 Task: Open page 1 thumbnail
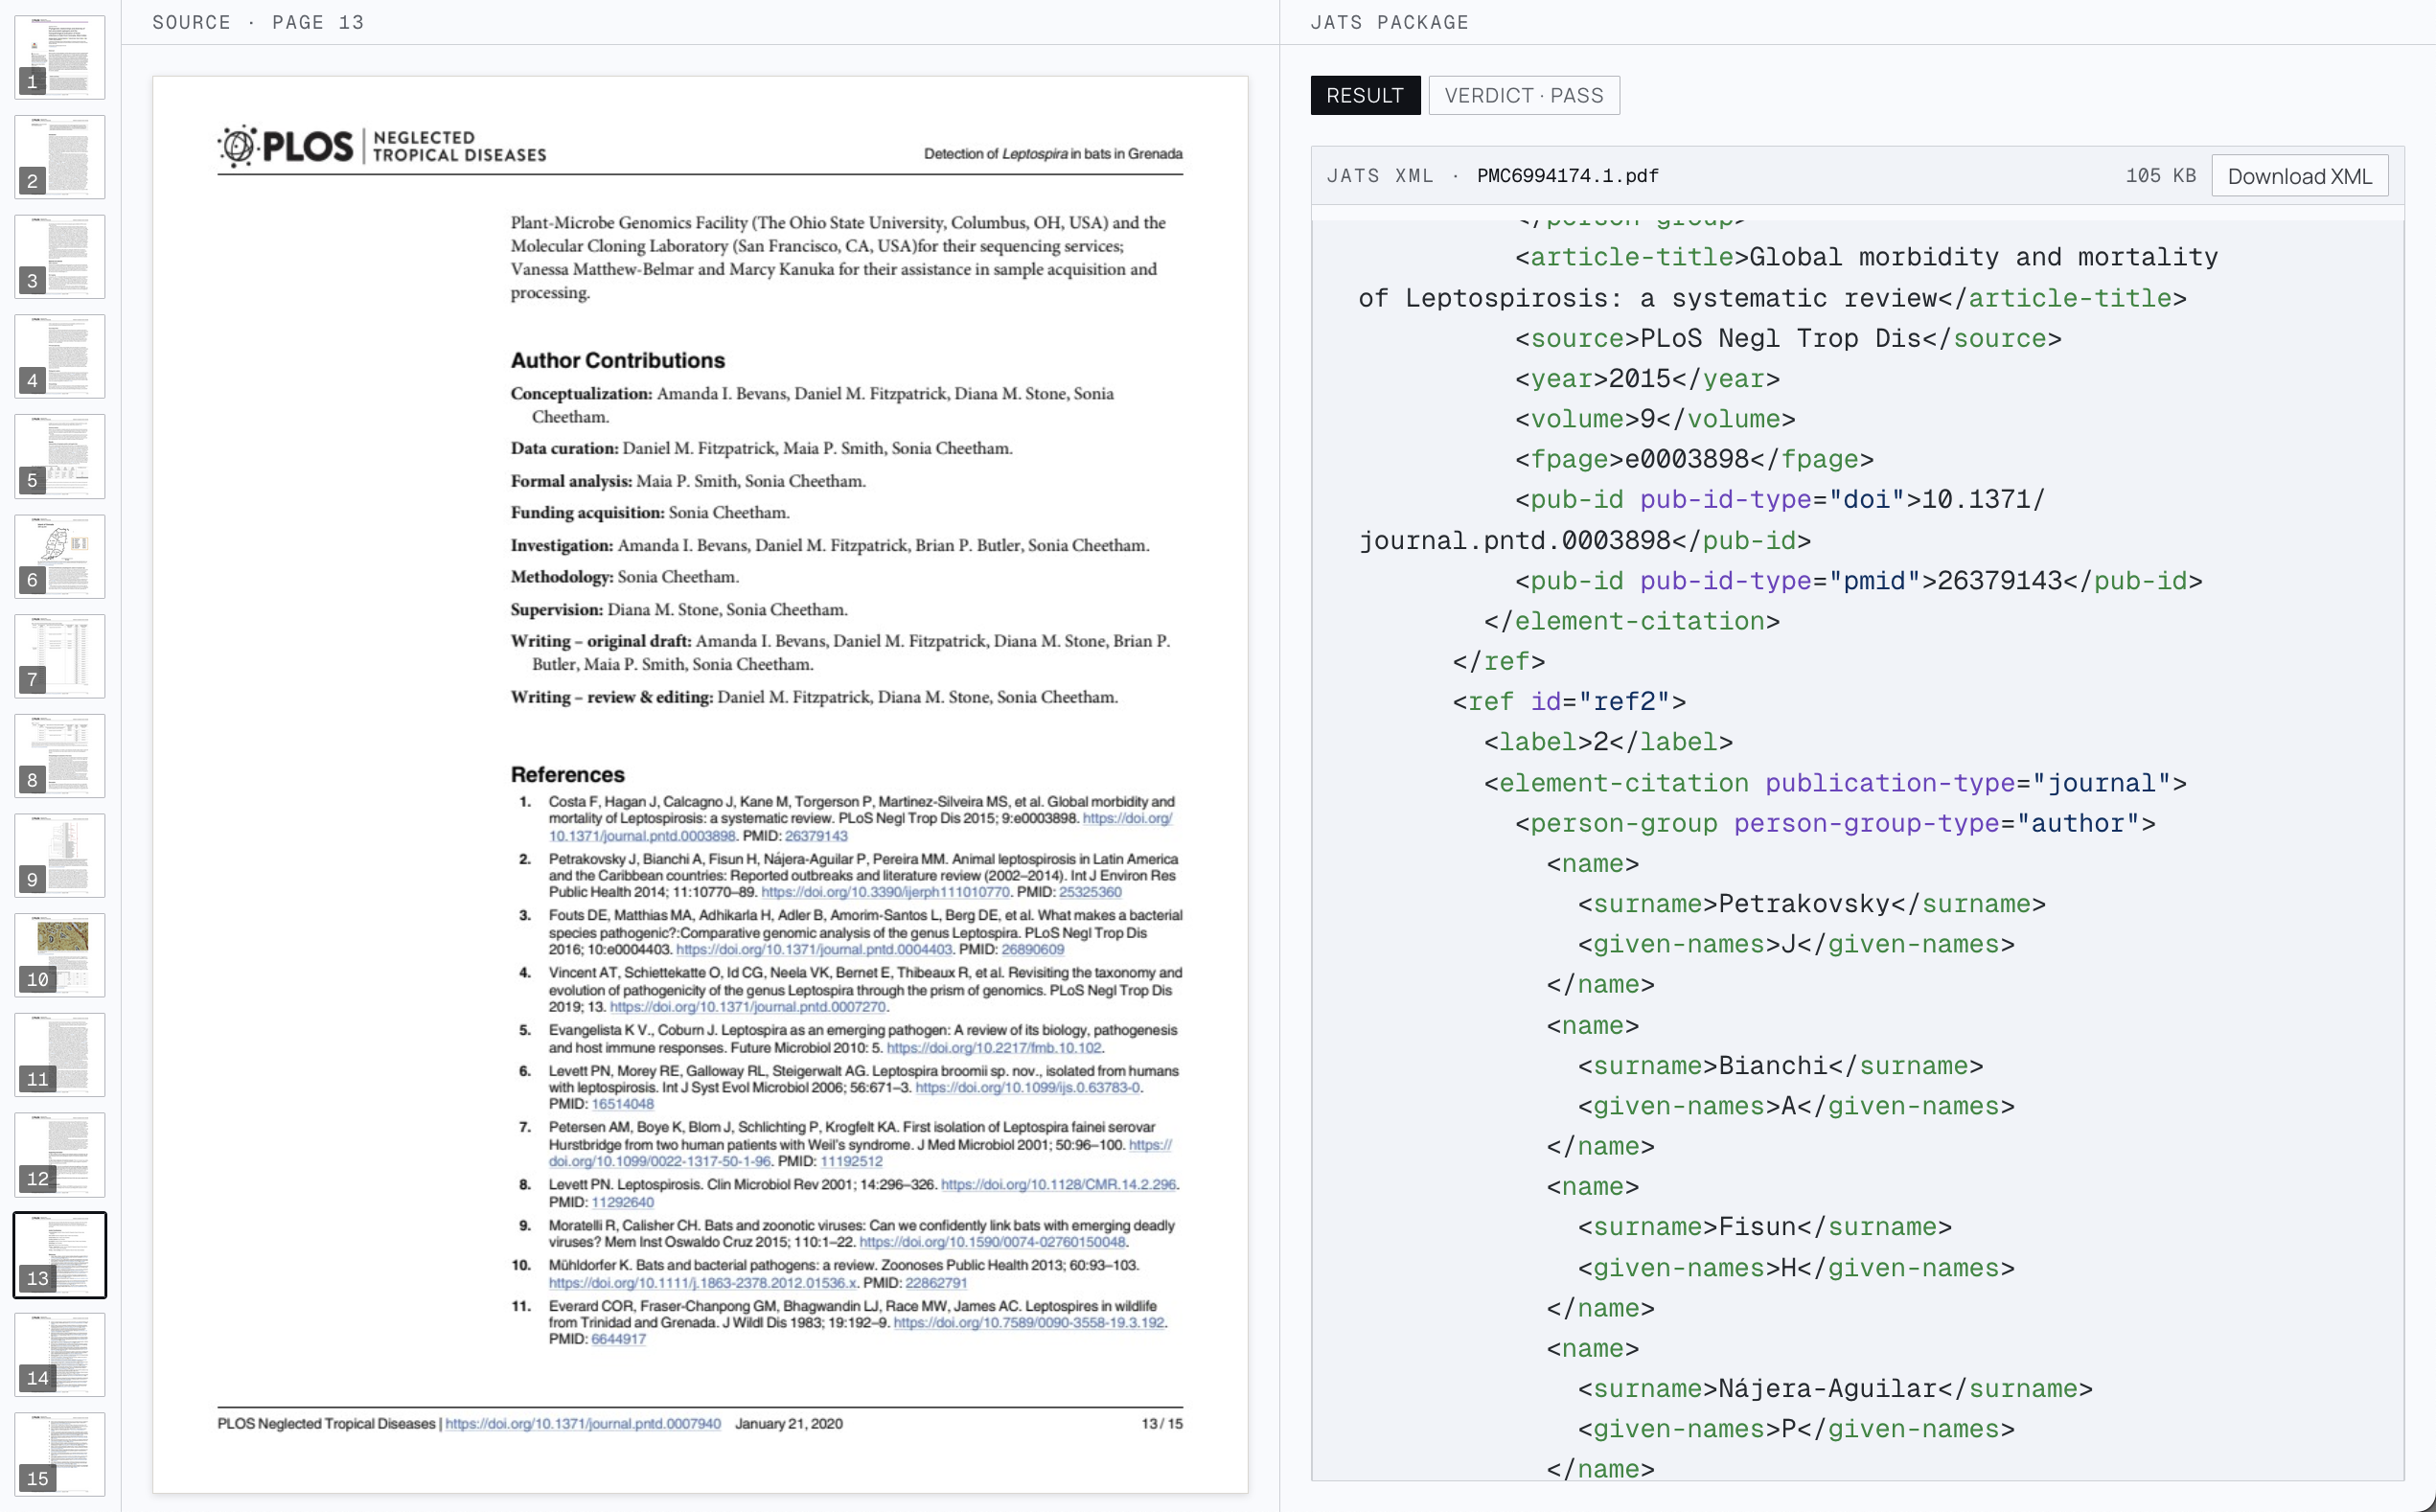(x=60, y=57)
